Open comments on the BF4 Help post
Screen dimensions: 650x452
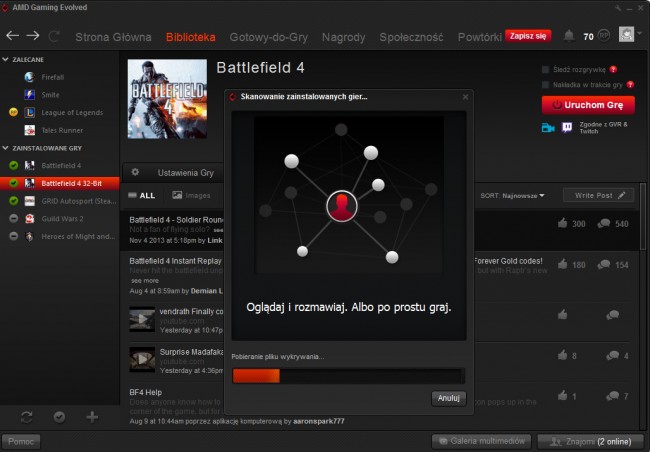pos(612,396)
